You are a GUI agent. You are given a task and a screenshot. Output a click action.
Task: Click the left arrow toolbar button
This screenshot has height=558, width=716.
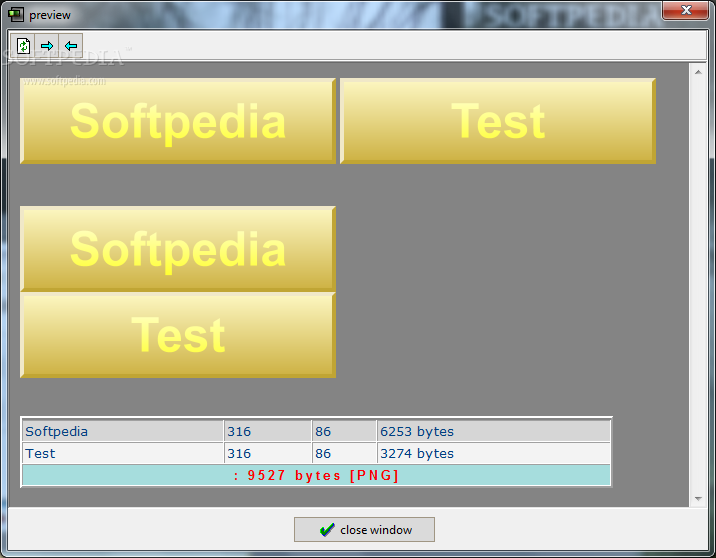[x=71, y=46]
